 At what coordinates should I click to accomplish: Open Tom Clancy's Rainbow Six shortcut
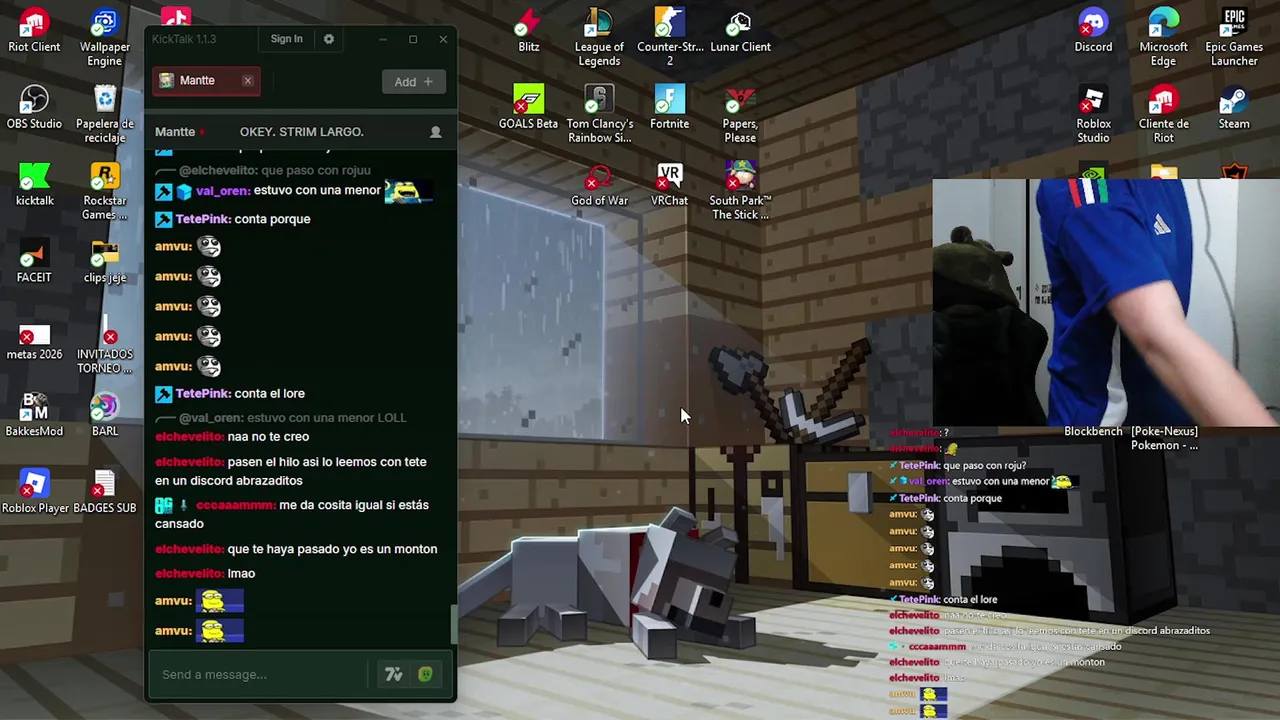tap(599, 114)
